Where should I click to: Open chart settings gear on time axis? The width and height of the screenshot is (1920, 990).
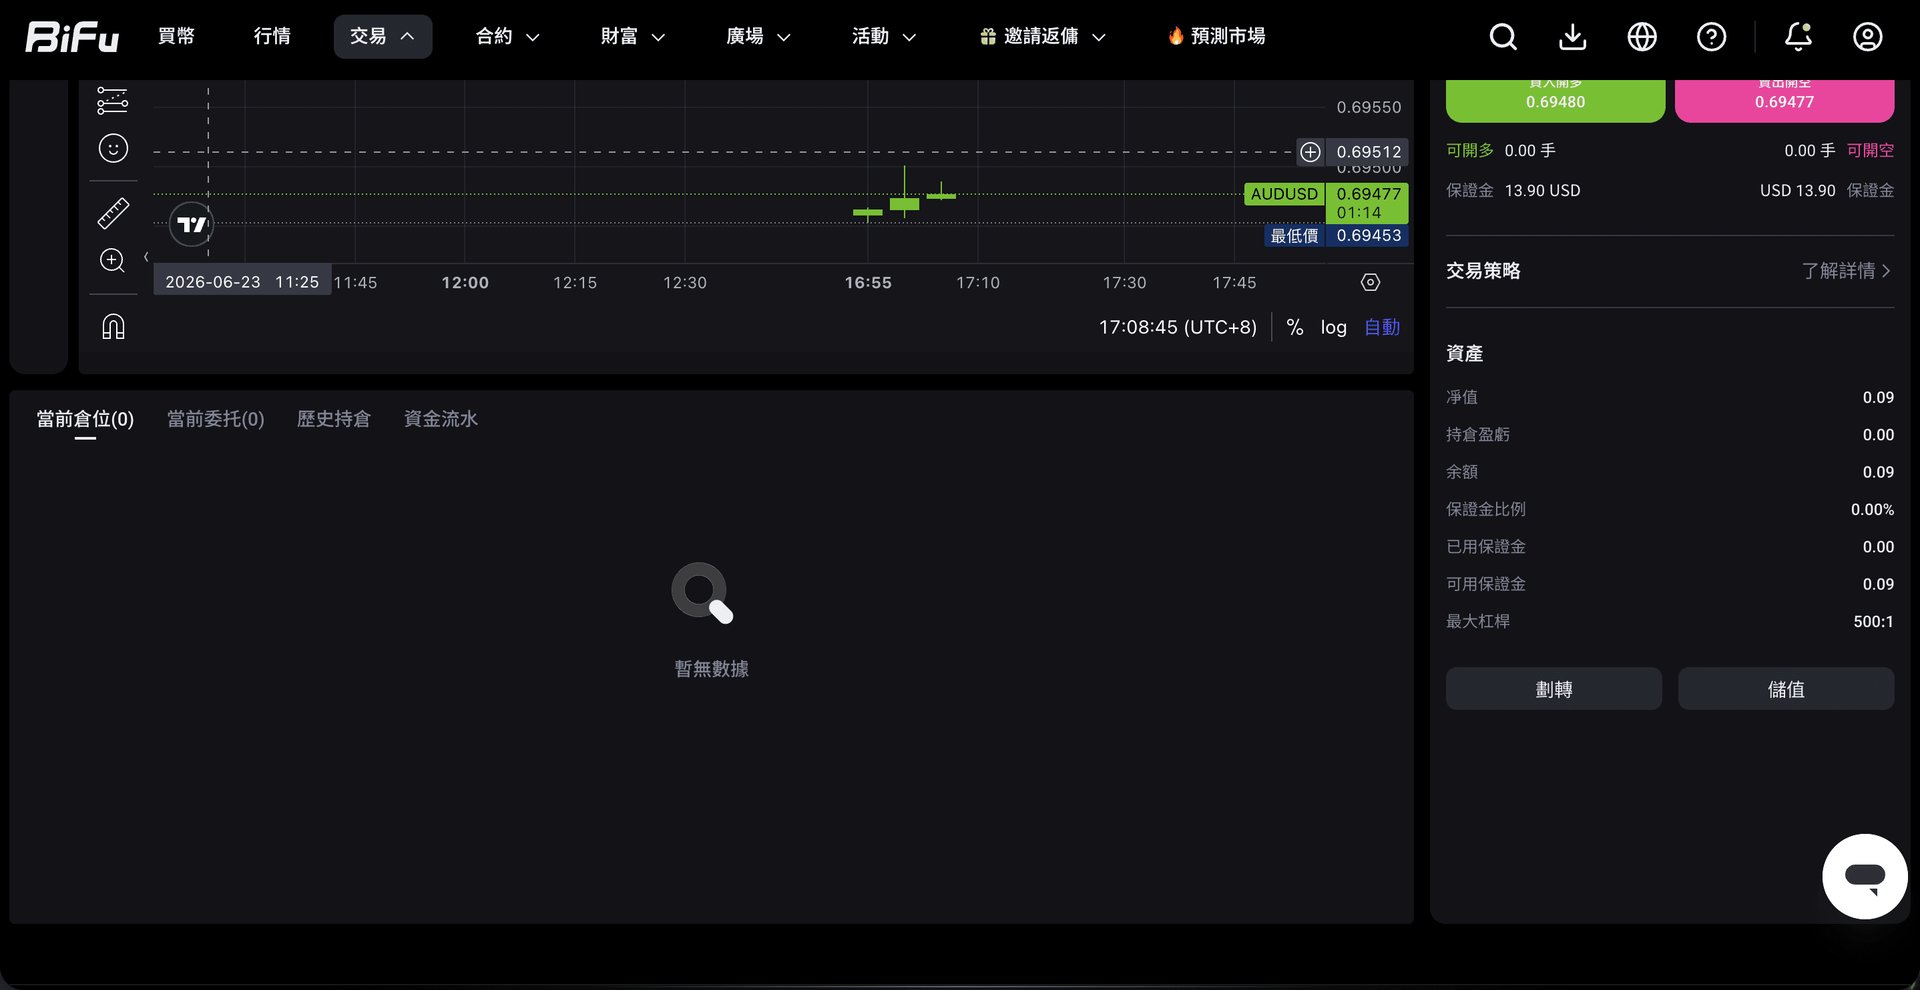(1370, 282)
